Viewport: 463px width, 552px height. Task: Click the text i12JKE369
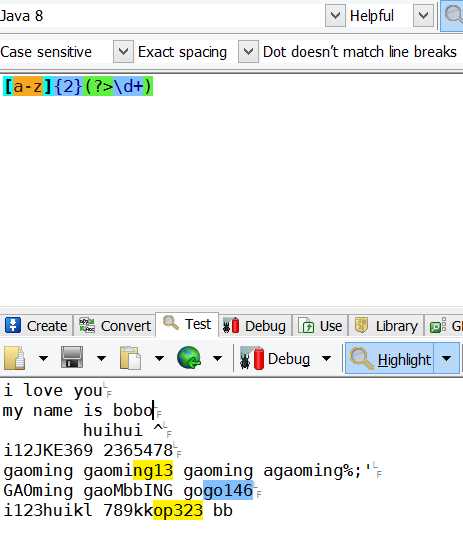[x=48, y=450]
